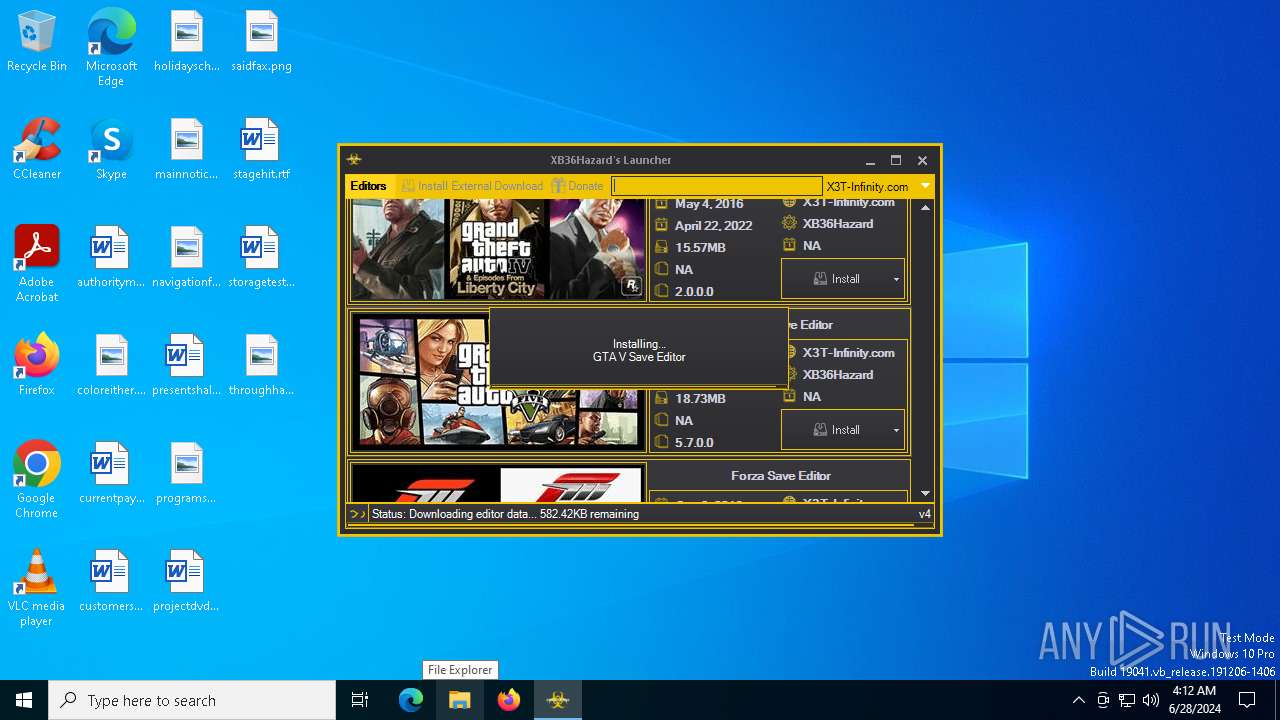Open the volume control in system tray
This screenshot has height=720, width=1280.
[1151, 700]
